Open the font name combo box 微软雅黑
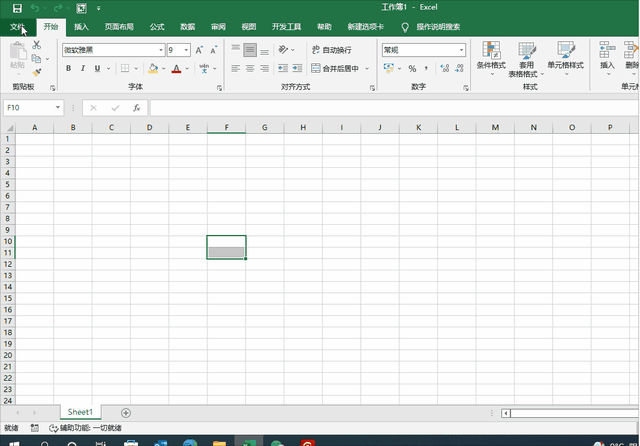 pos(113,50)
